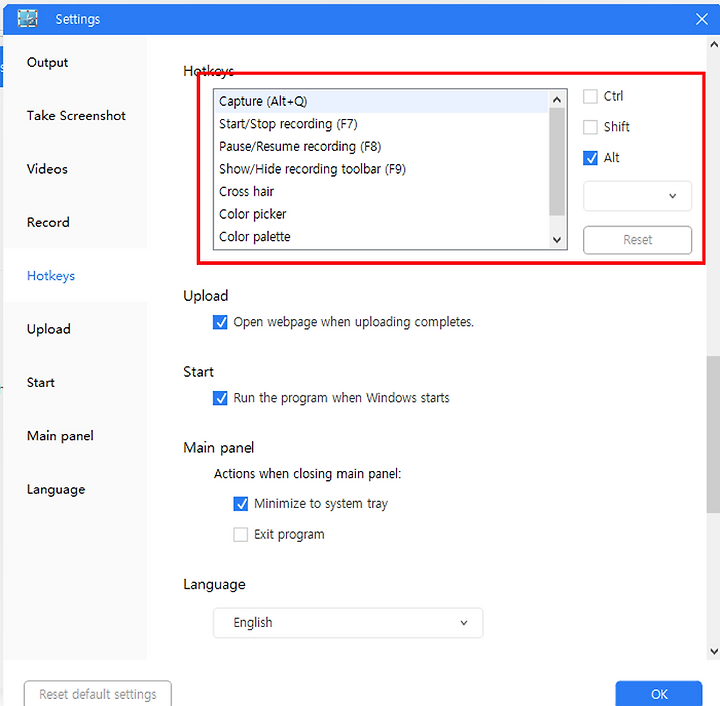This screenshot has width=720, height=706.
Task: Click hotkey list scroll down arrow
Action: tap(557, 240)
